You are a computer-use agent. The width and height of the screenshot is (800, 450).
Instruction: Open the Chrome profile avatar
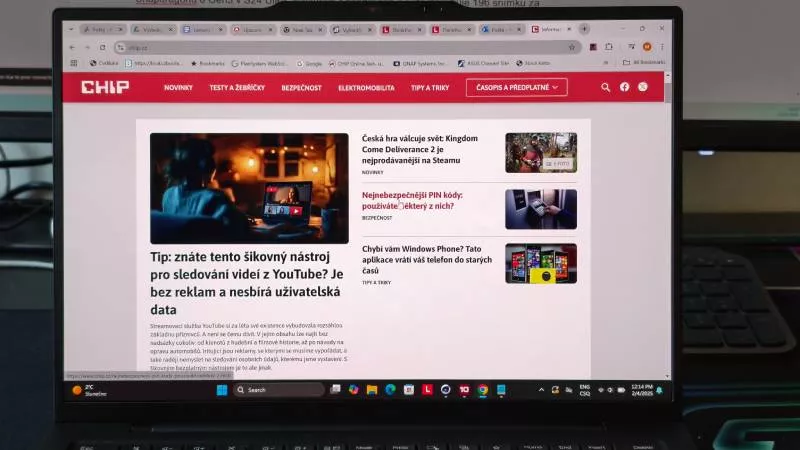click(x=646, y=47)
